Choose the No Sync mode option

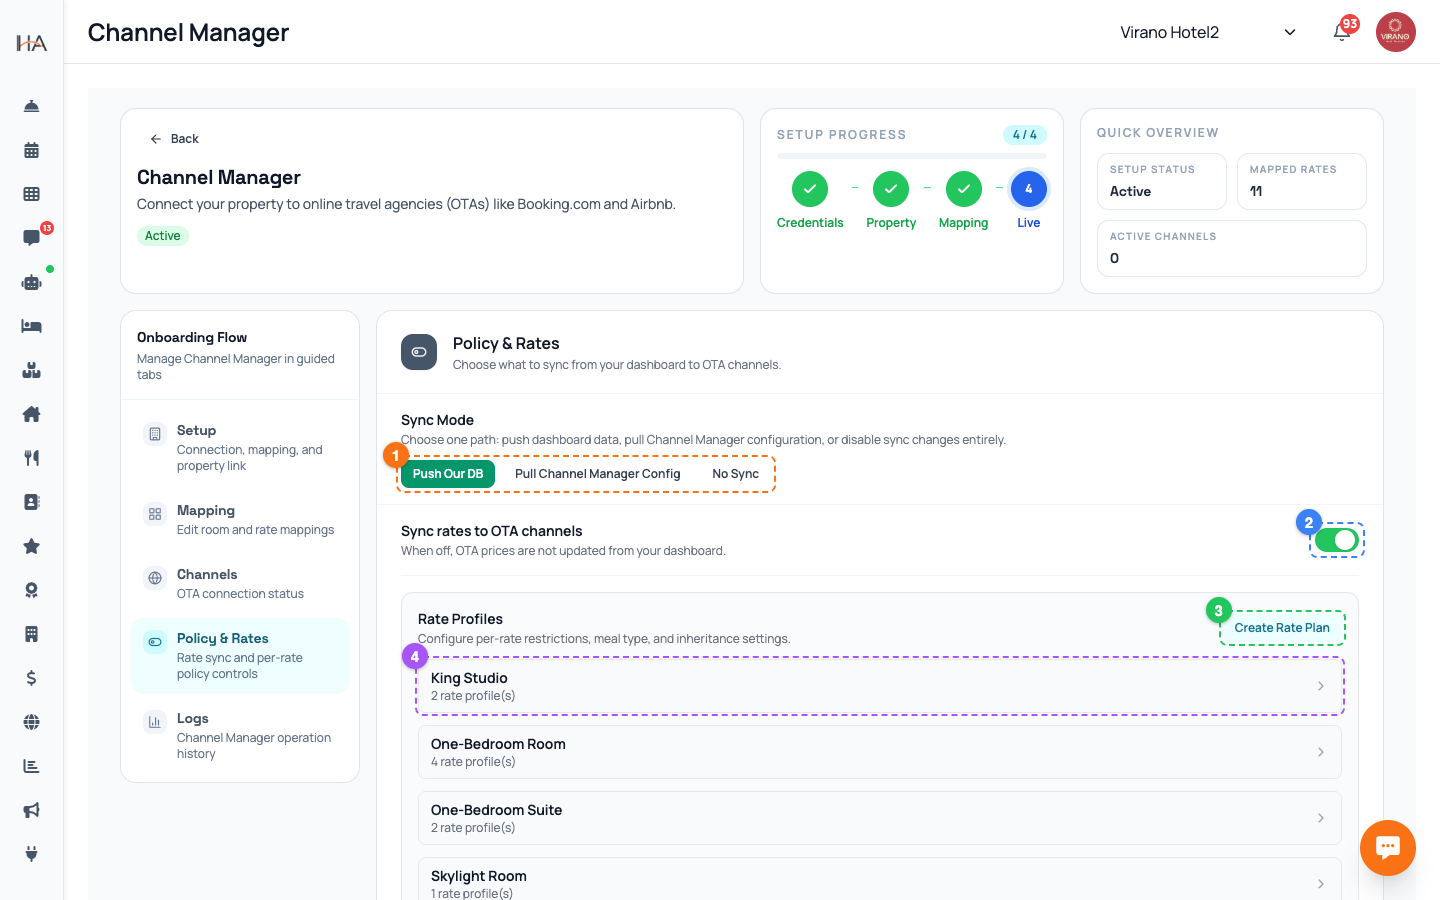(735, 474)
